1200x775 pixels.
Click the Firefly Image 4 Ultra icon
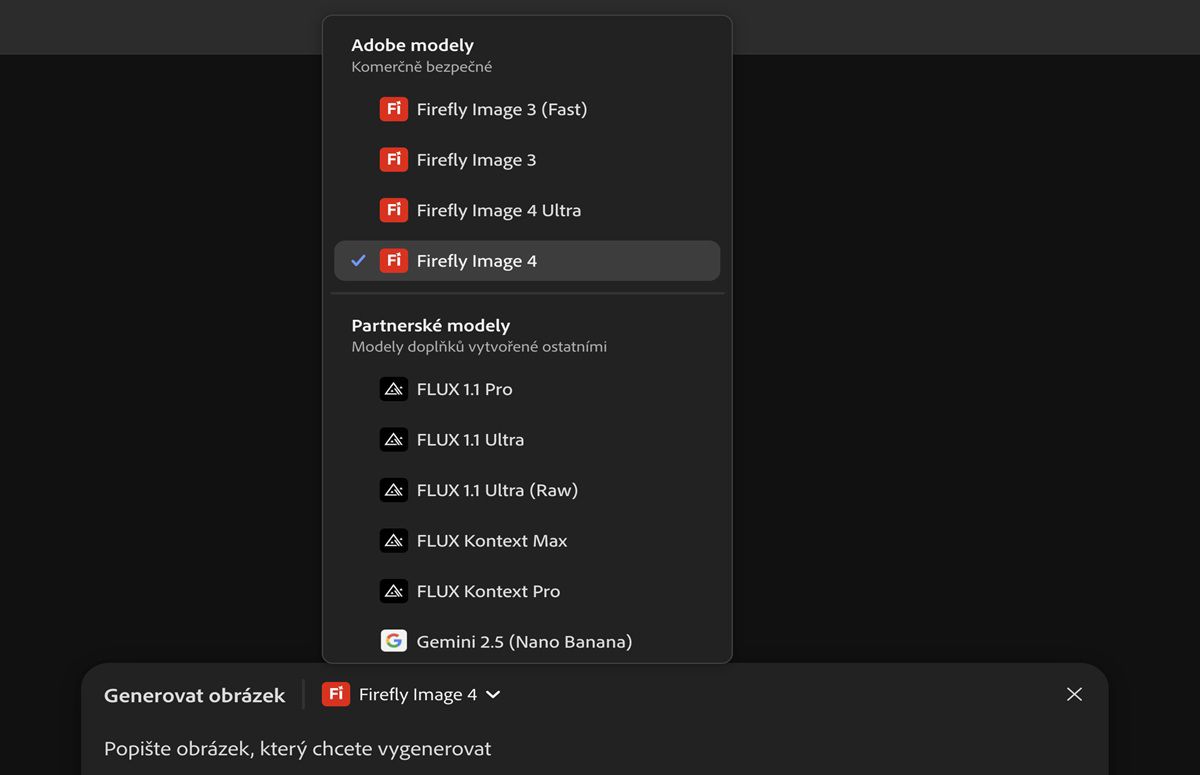pyautogui.click(x=394, y=210)
